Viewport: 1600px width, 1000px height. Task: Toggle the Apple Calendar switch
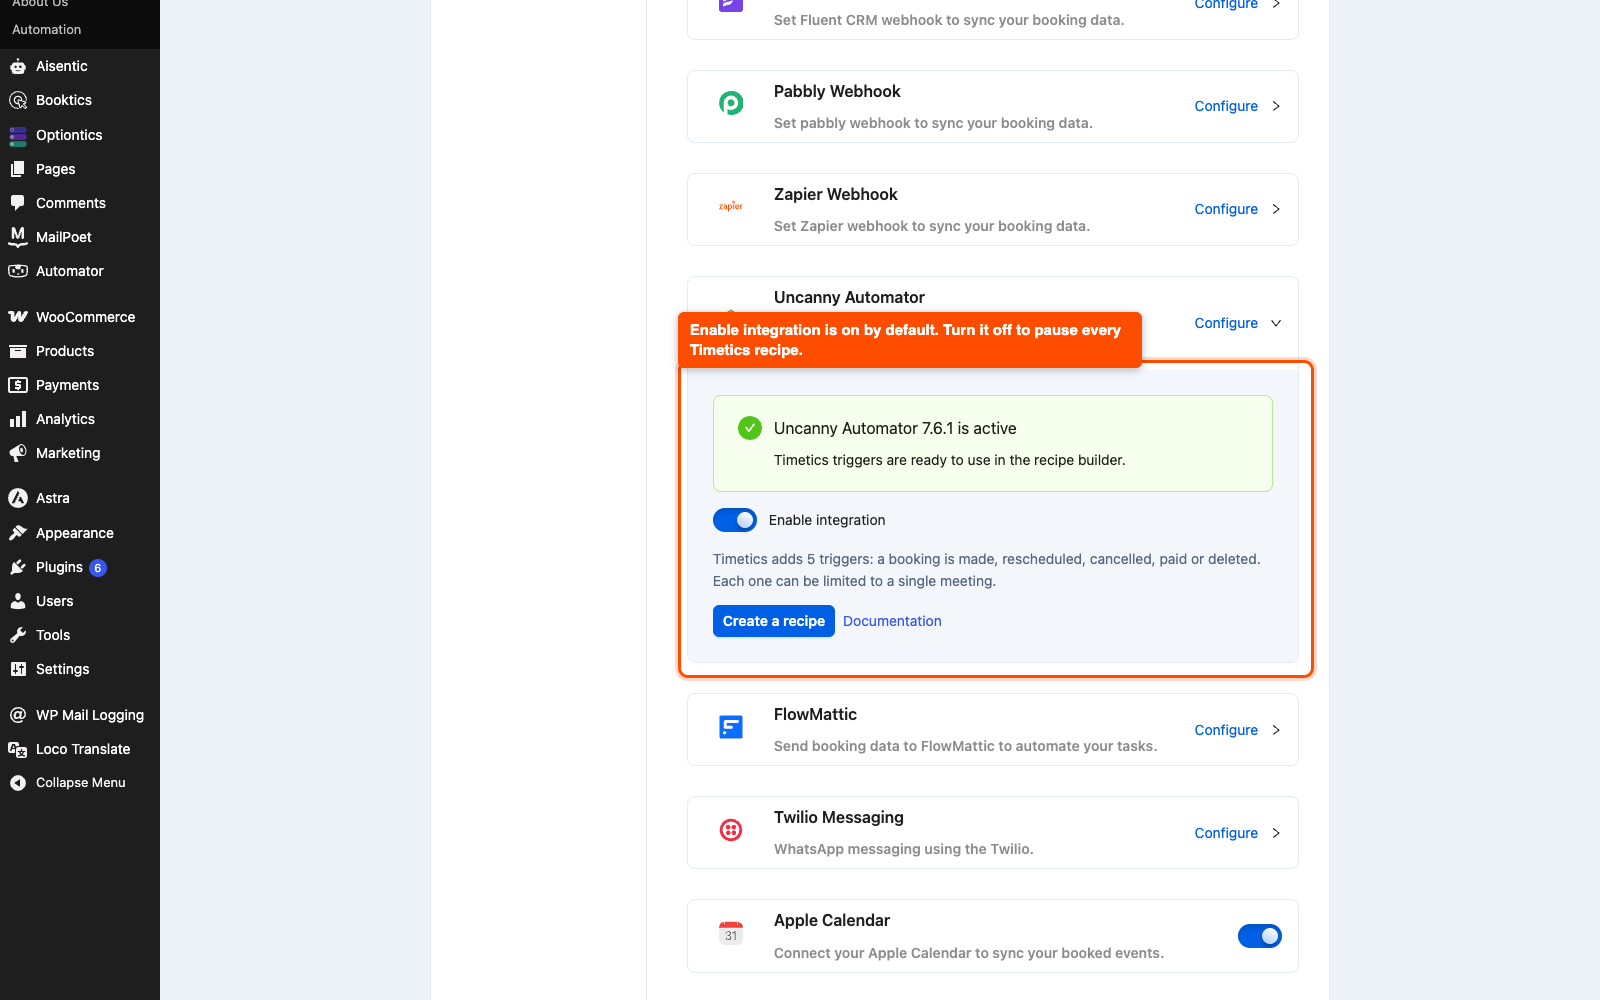(x=1260, y=936)
